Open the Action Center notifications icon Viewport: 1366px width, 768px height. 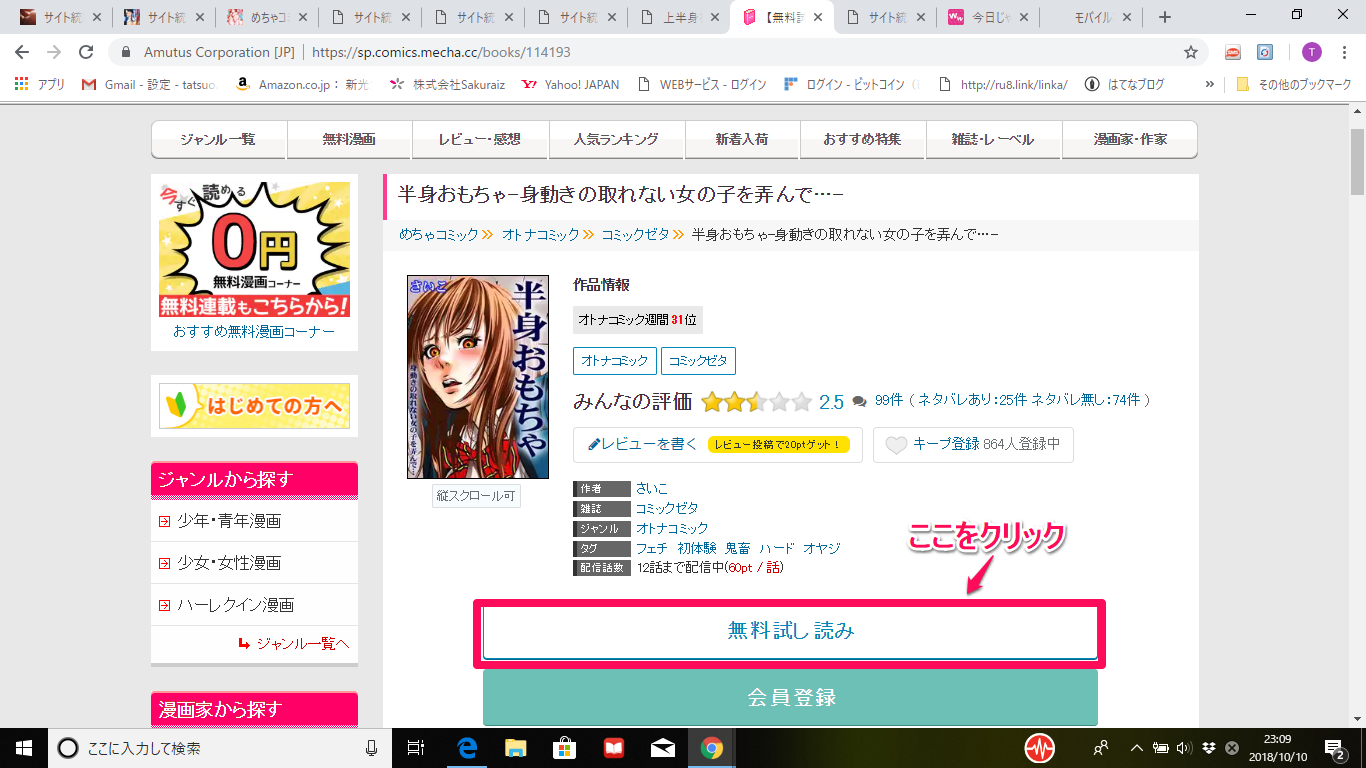(1334, 748)
